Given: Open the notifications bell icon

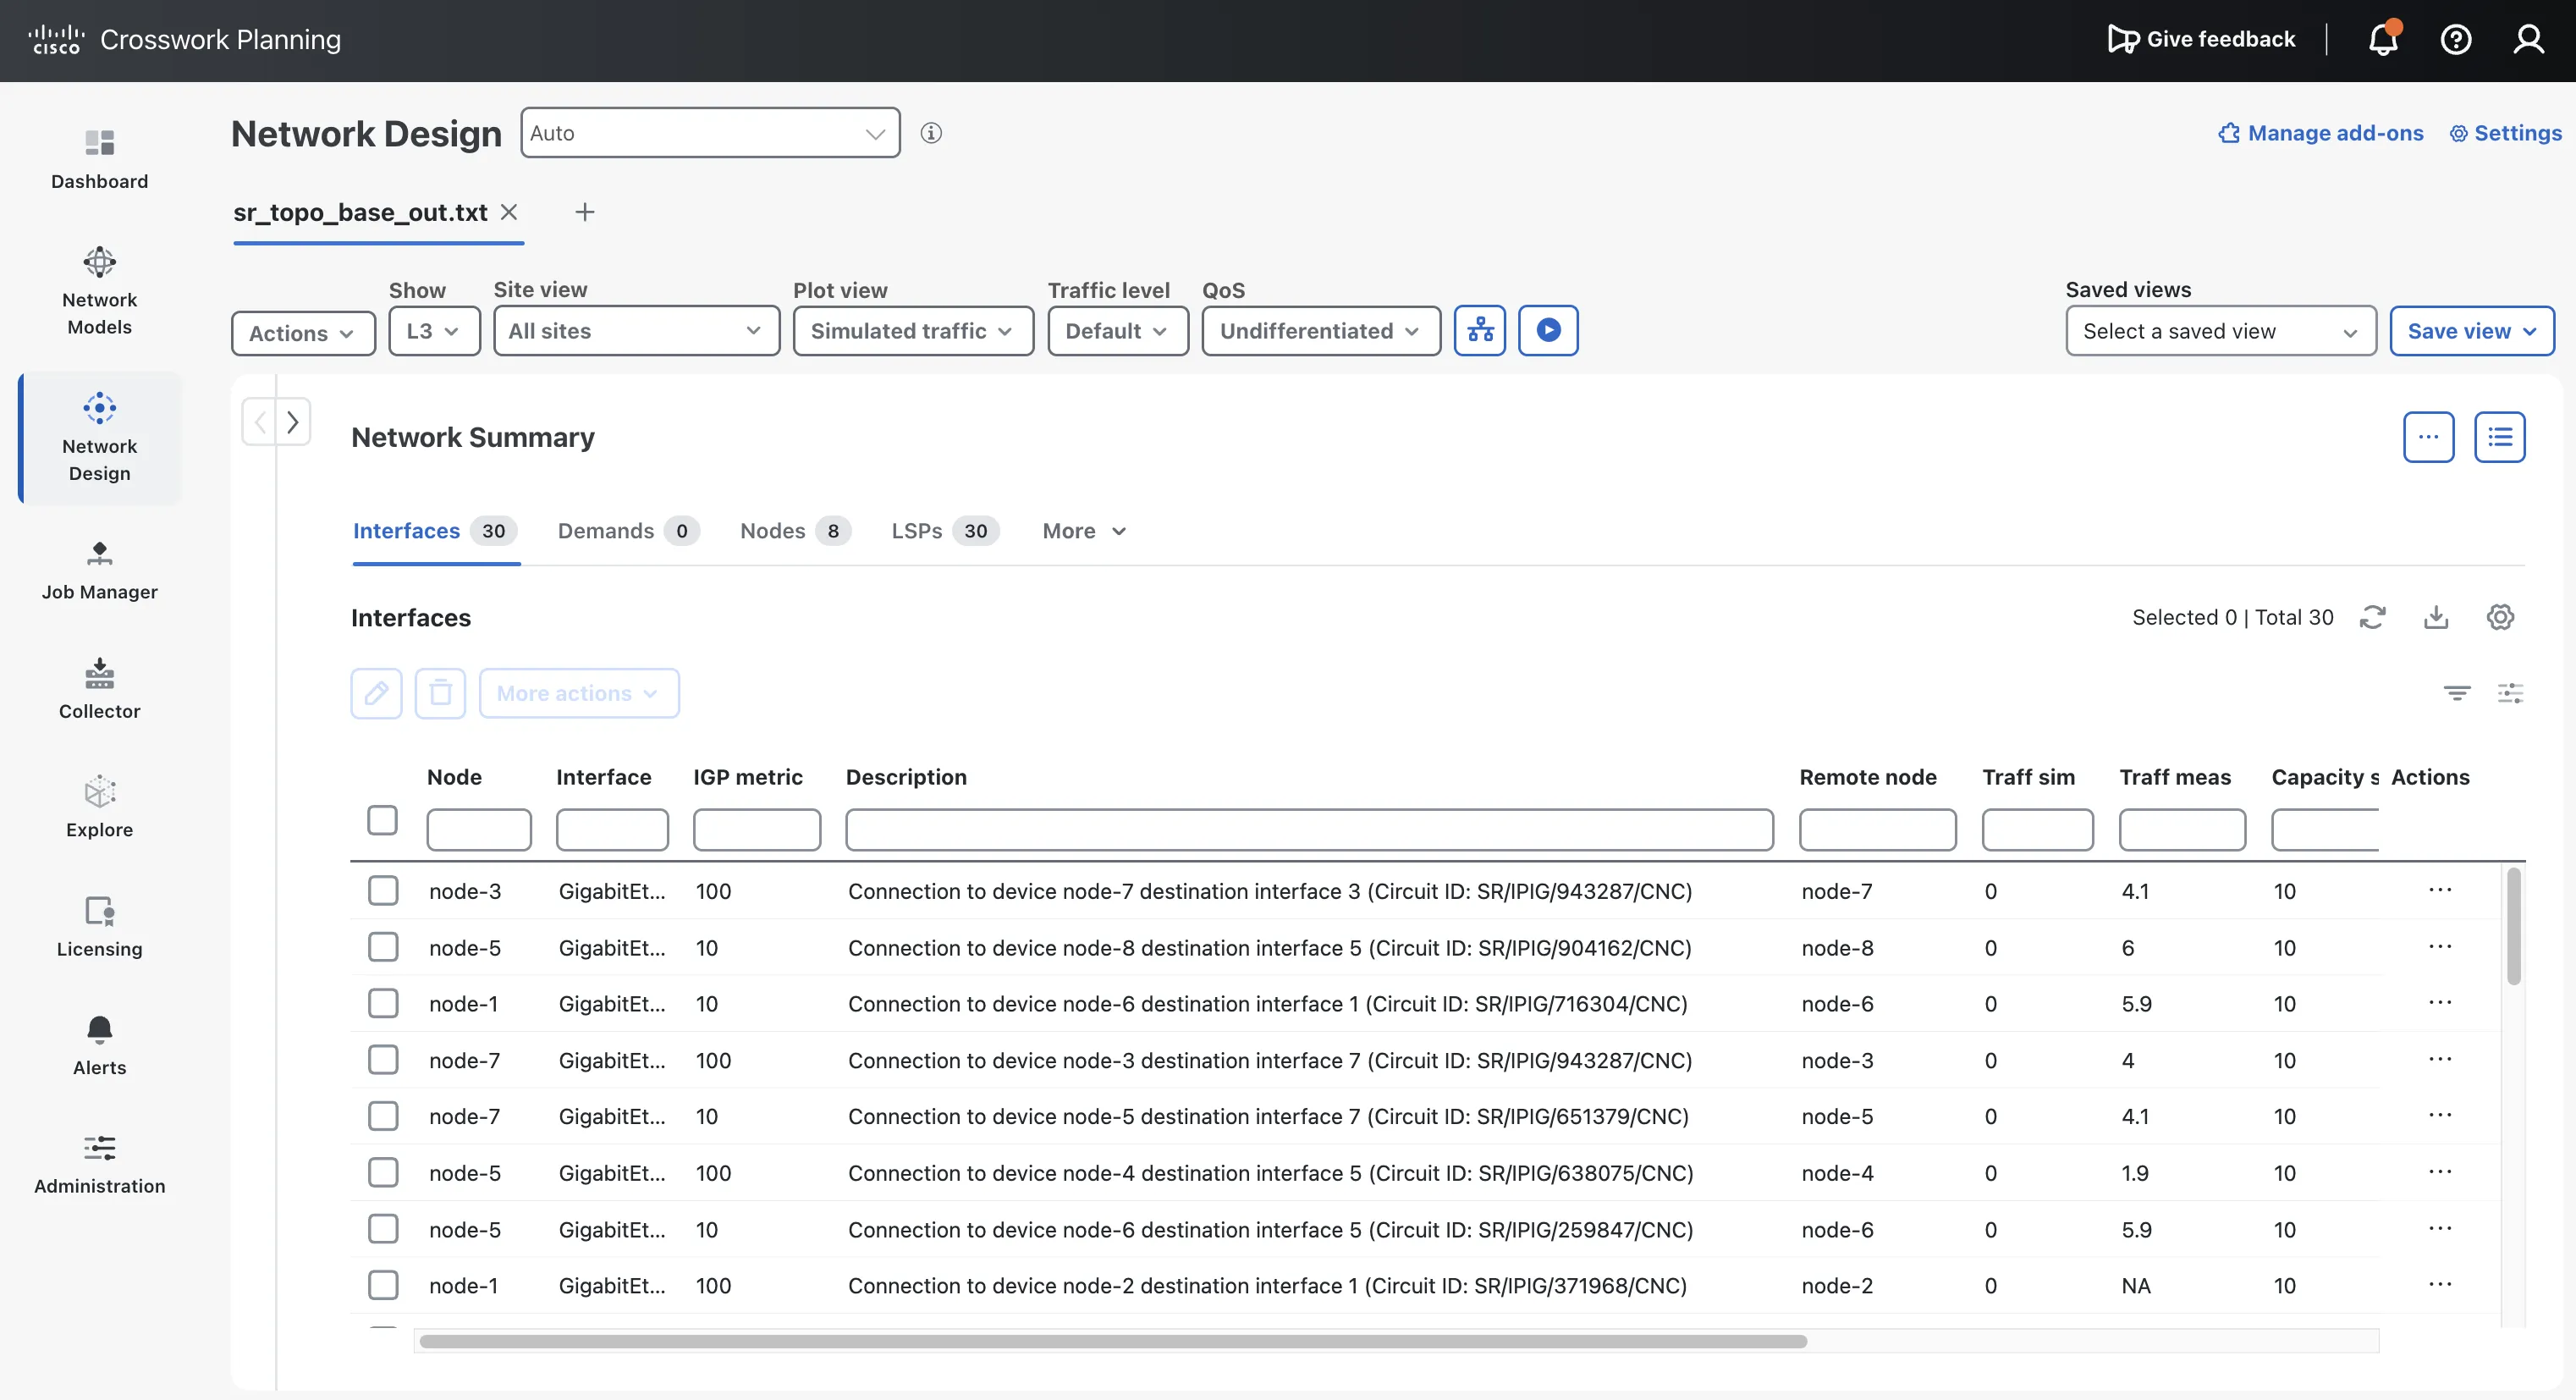Looking at the screenshot, I should point(2383,39).
